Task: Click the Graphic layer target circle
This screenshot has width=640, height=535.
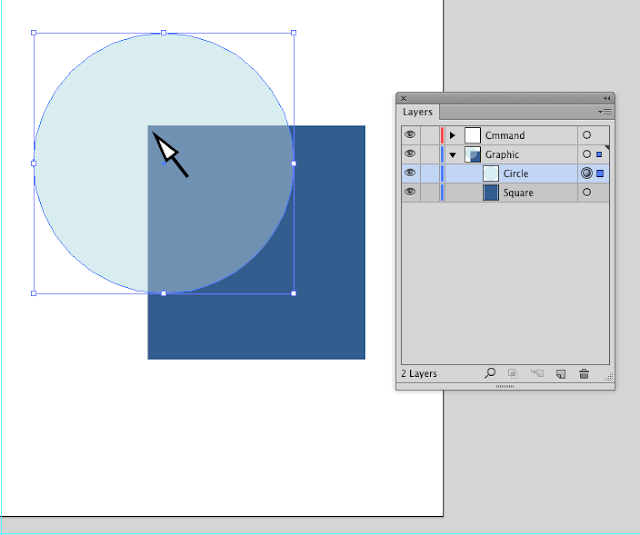Action: (587, 154)
